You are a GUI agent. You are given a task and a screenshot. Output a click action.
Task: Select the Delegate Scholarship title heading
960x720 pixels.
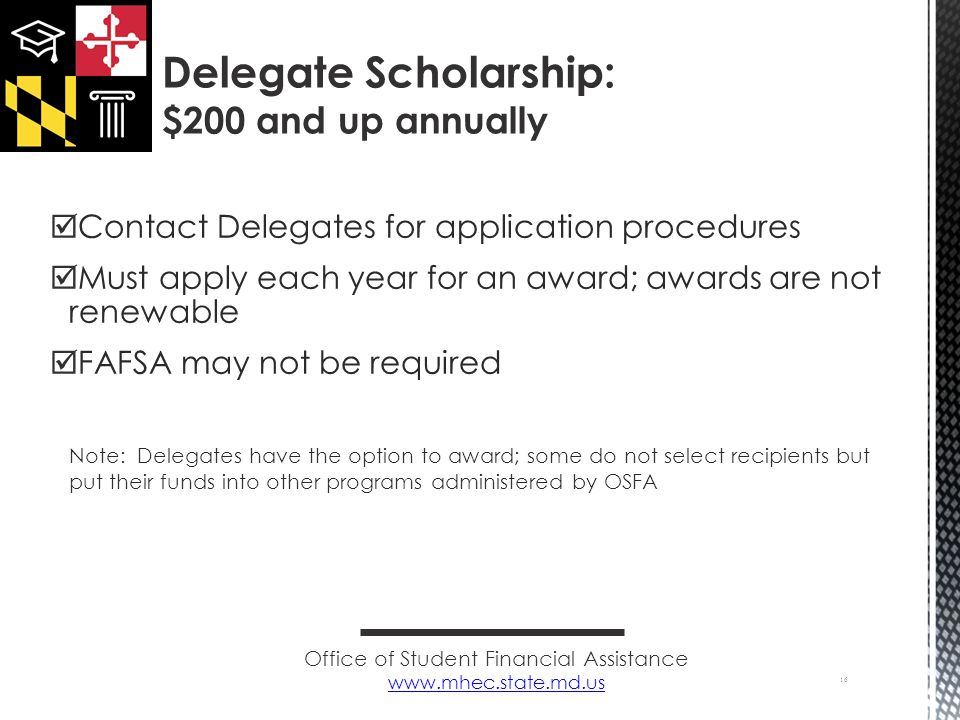pyautogui.click(x=388, y=73)
